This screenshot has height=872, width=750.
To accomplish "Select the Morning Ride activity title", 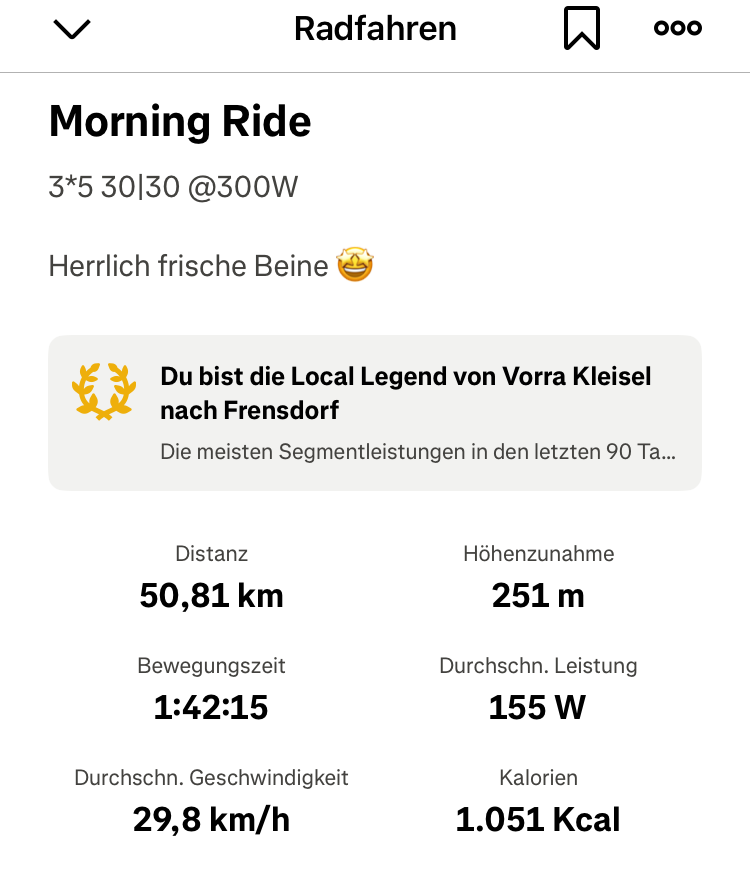I will pyautogui.click(x=180, y=122).
